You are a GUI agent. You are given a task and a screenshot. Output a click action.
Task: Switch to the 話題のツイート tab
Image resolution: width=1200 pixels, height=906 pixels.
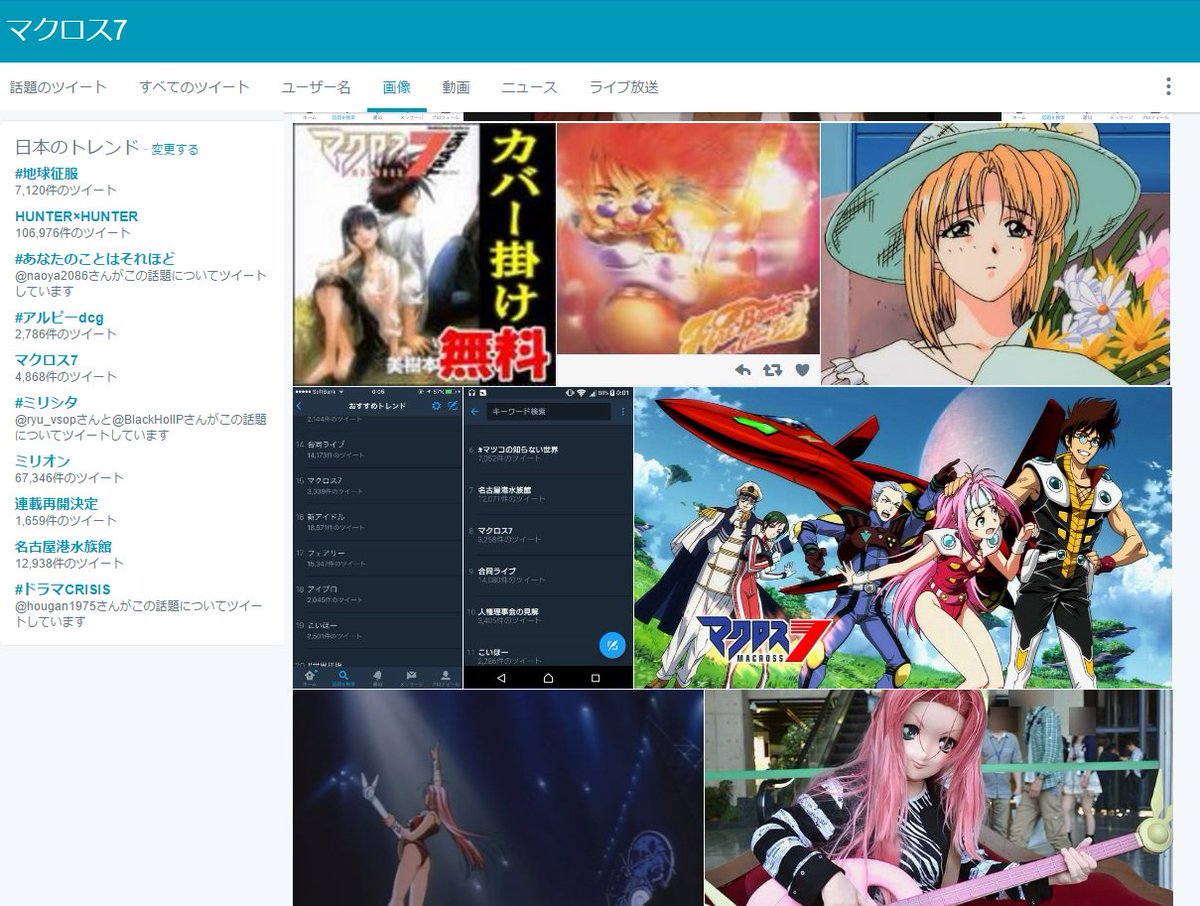coord(58,87)
